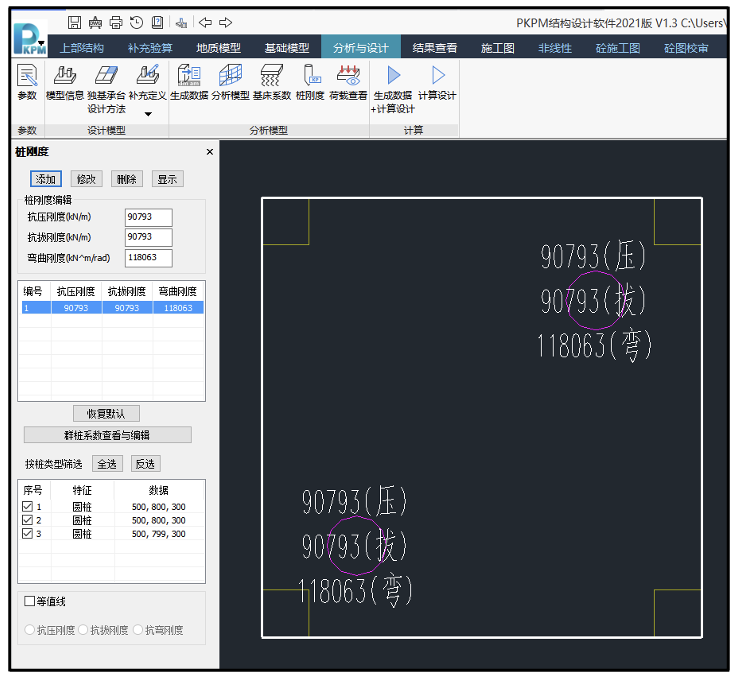Viewport: 742px width, 682px height.
Task: Open the 砼图校审 tab
Action: (x=686, y=48)
